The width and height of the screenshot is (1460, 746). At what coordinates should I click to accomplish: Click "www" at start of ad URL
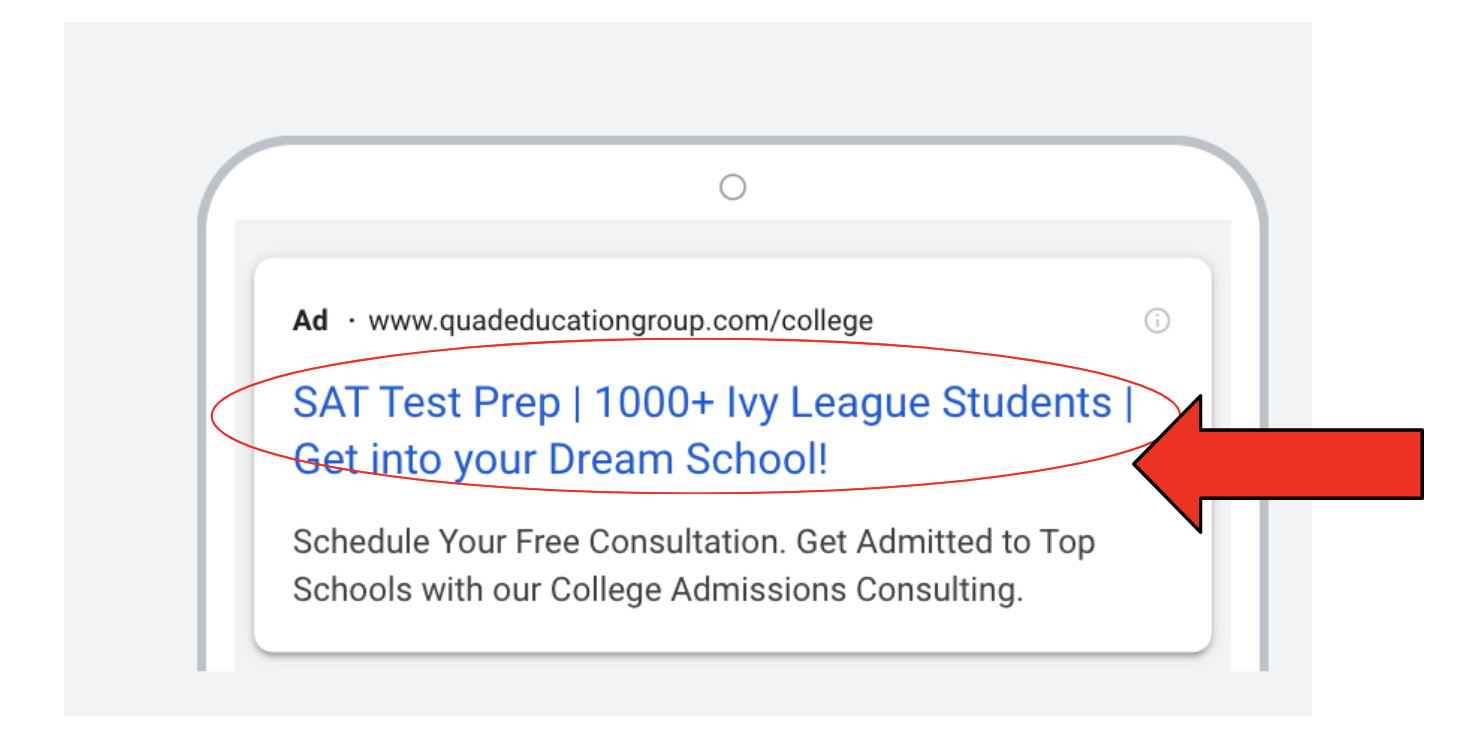coord(395,321)
